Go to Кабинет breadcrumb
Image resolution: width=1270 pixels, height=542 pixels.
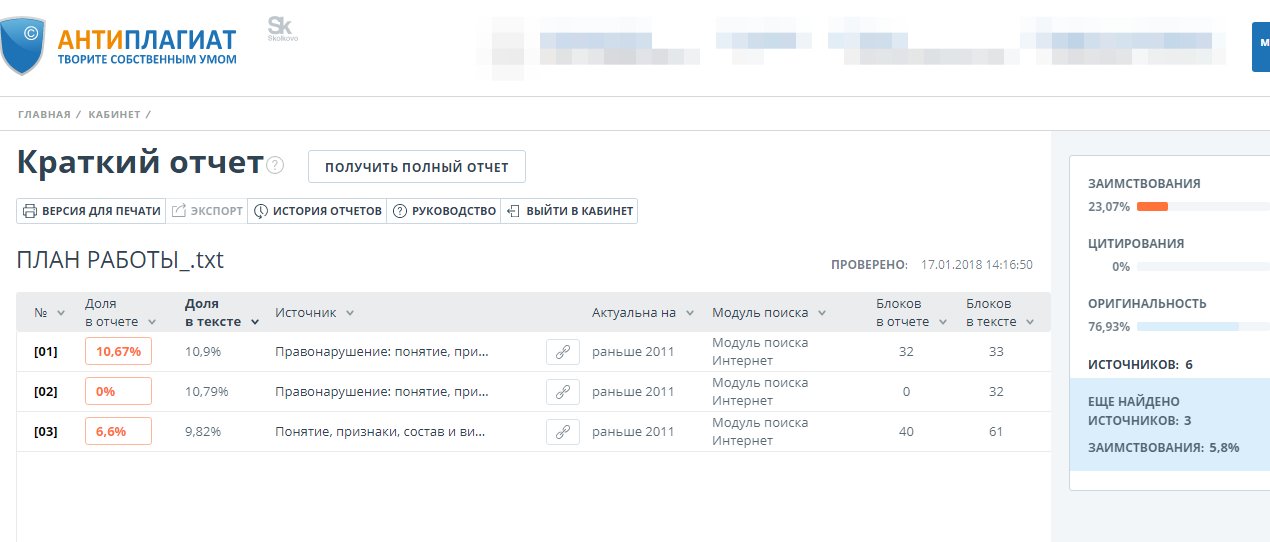tap(114, 115)
